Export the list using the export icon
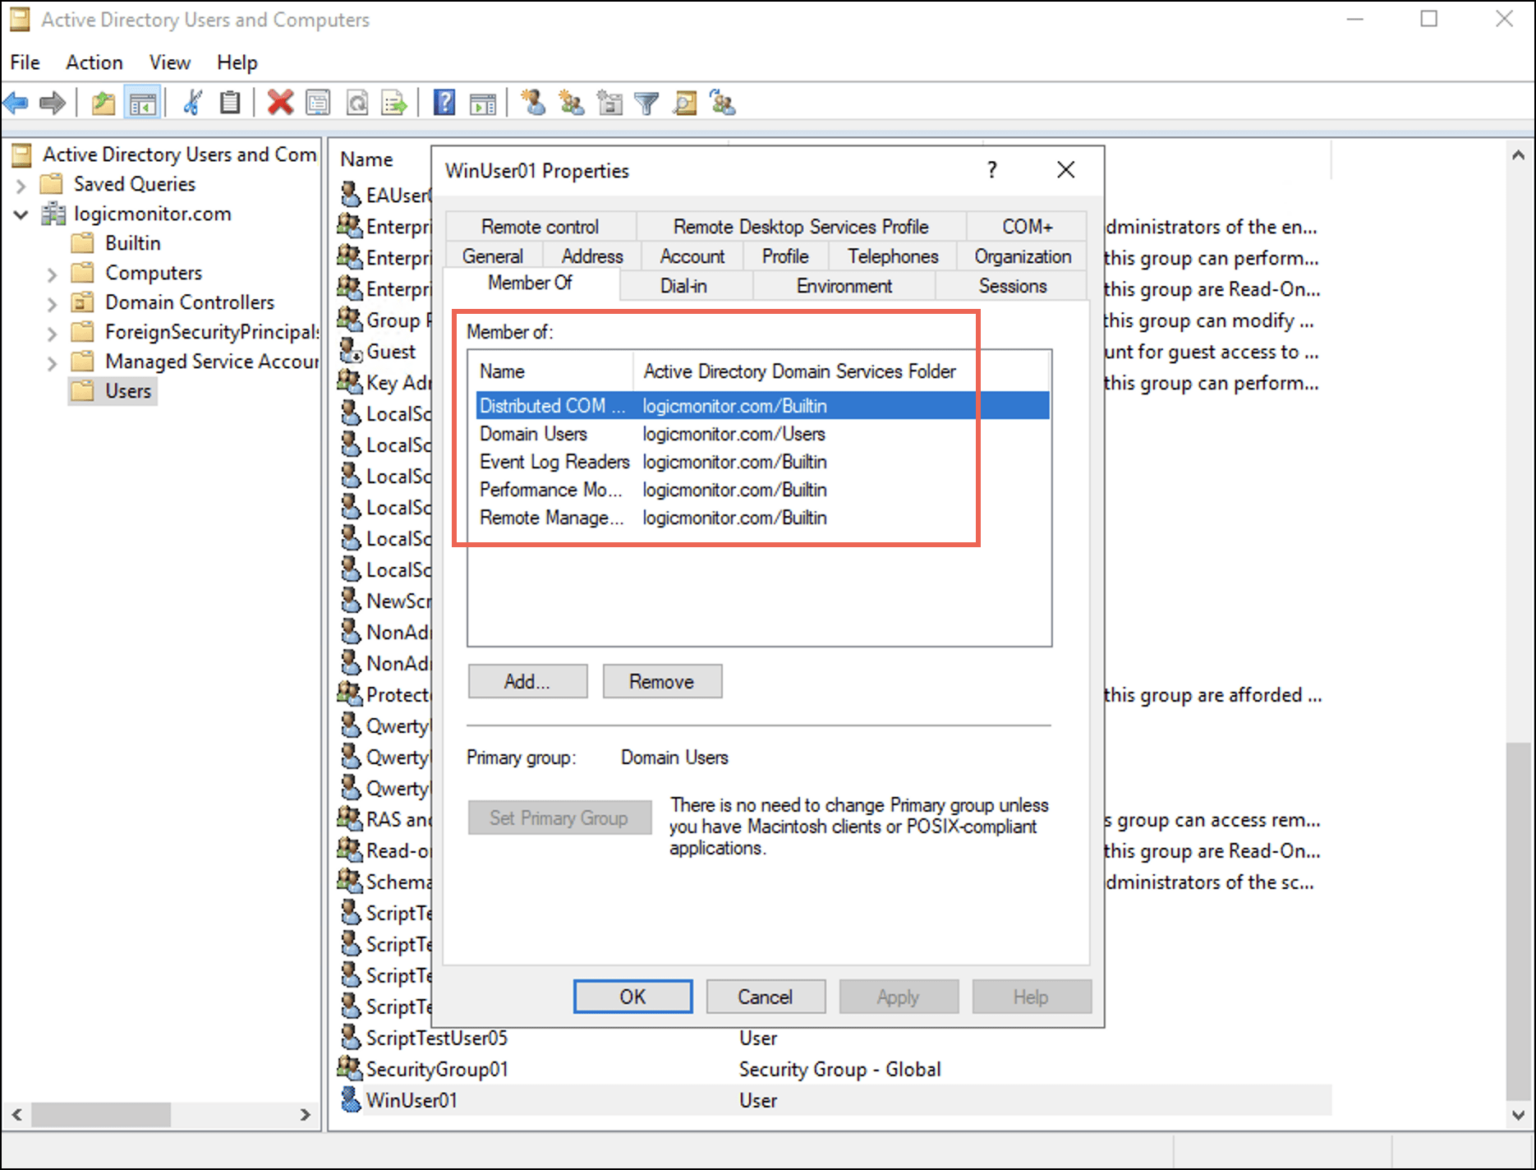Viewport: 1536px width, 1170px height. point(394,101)
